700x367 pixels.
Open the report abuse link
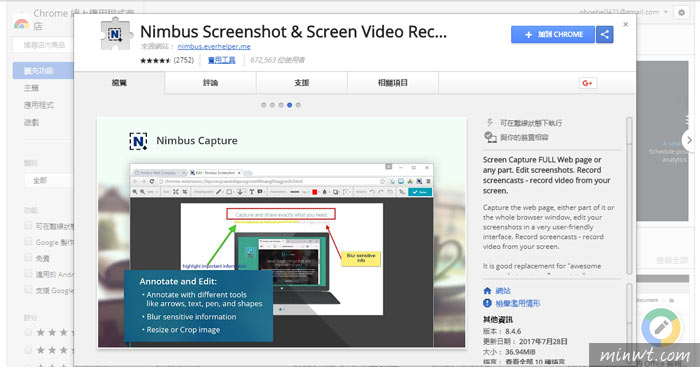[x=518, y=303]
